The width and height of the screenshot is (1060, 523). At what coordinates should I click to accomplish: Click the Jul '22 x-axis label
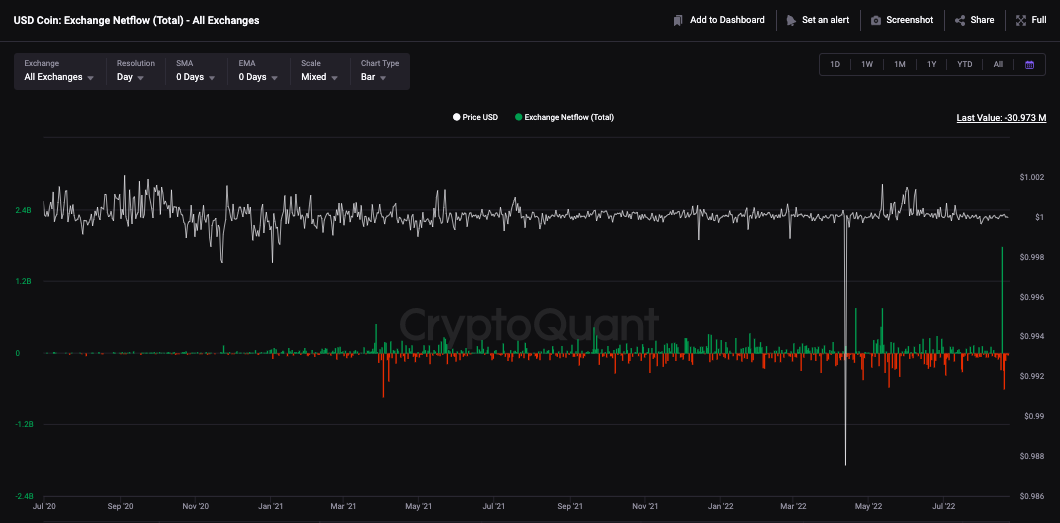tap(944, 505)
